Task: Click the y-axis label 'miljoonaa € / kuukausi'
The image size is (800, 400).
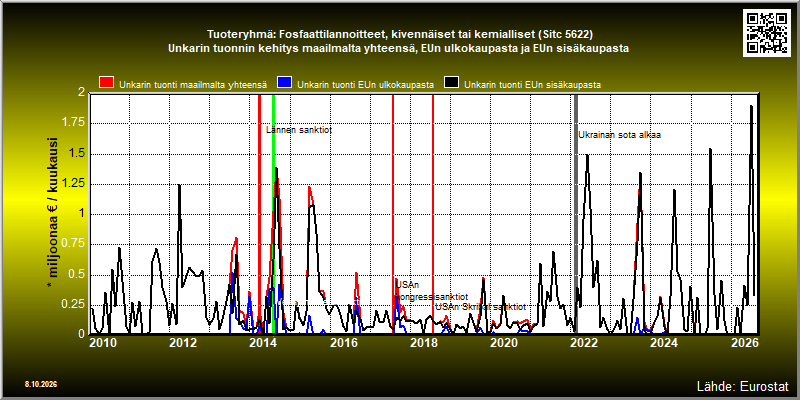Action: (x=51, y=213)
